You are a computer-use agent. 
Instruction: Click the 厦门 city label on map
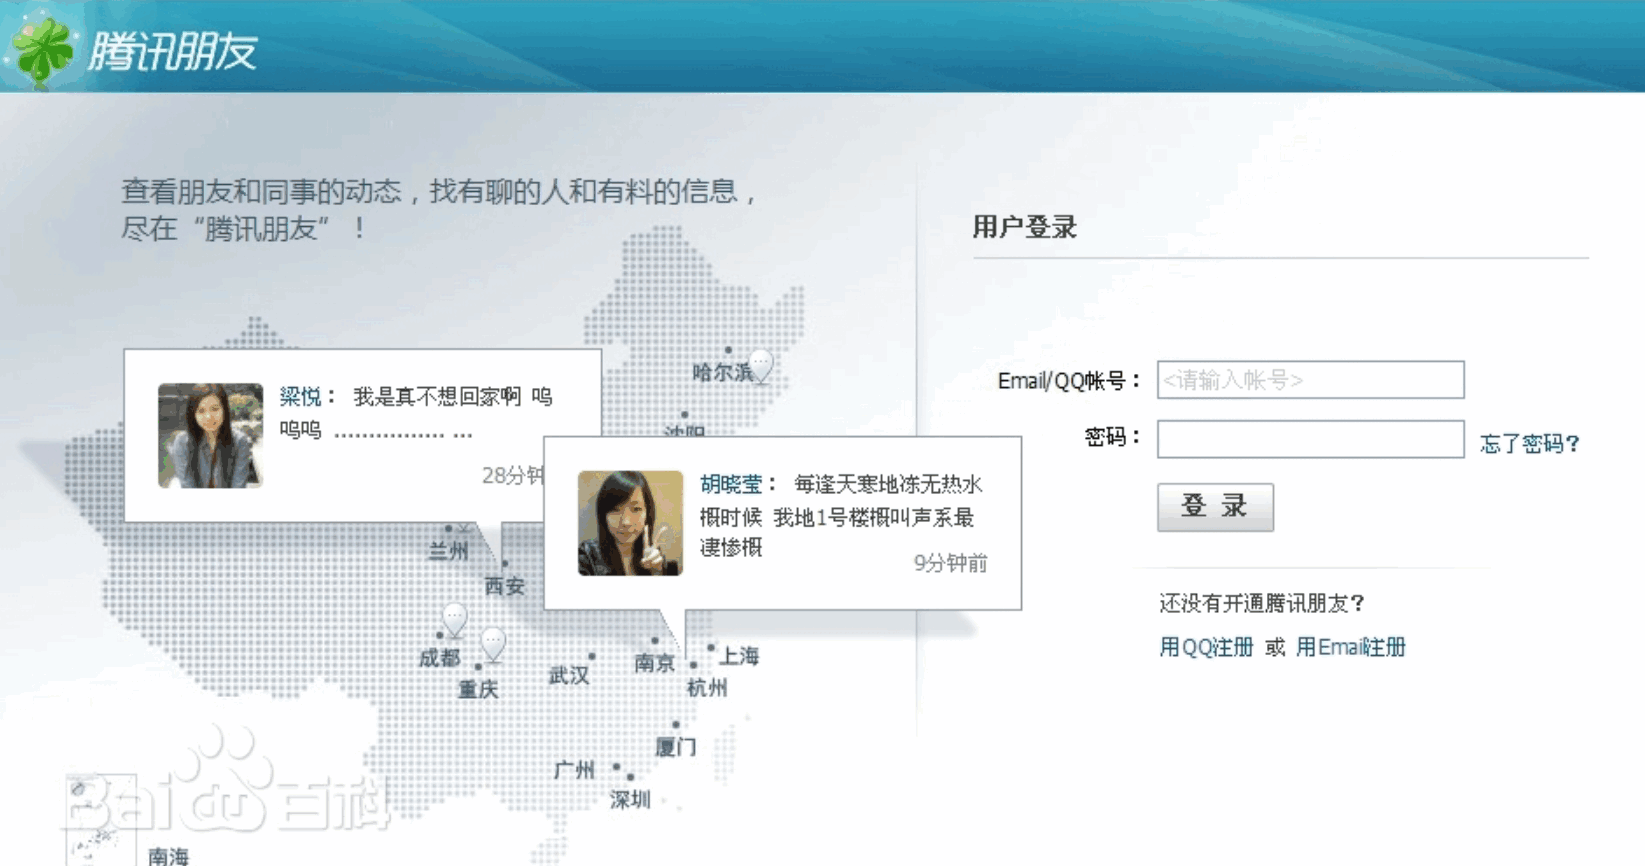pos(676,747)
